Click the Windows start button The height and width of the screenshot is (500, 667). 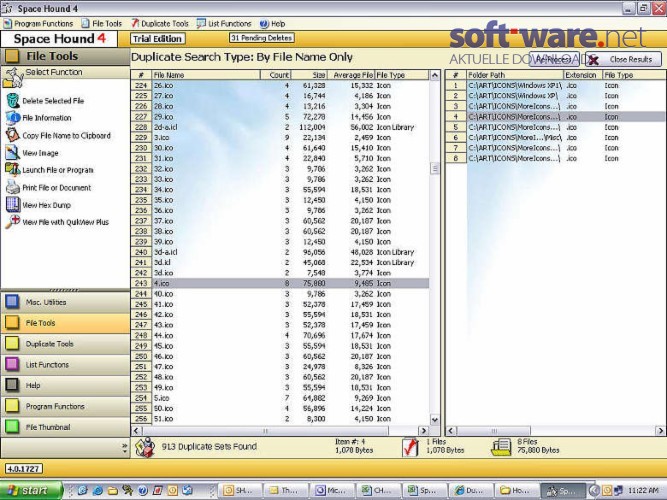click(31, 490)
